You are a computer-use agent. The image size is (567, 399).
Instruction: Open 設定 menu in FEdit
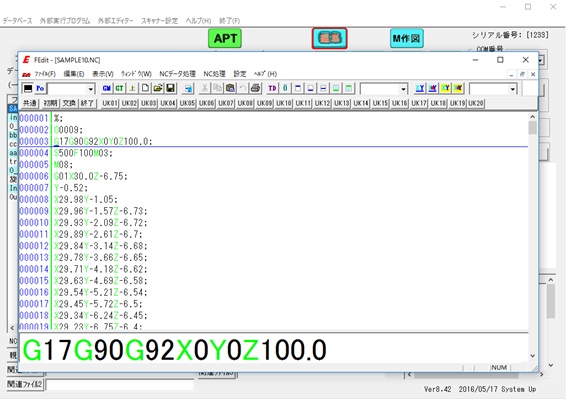pos(240,74)
